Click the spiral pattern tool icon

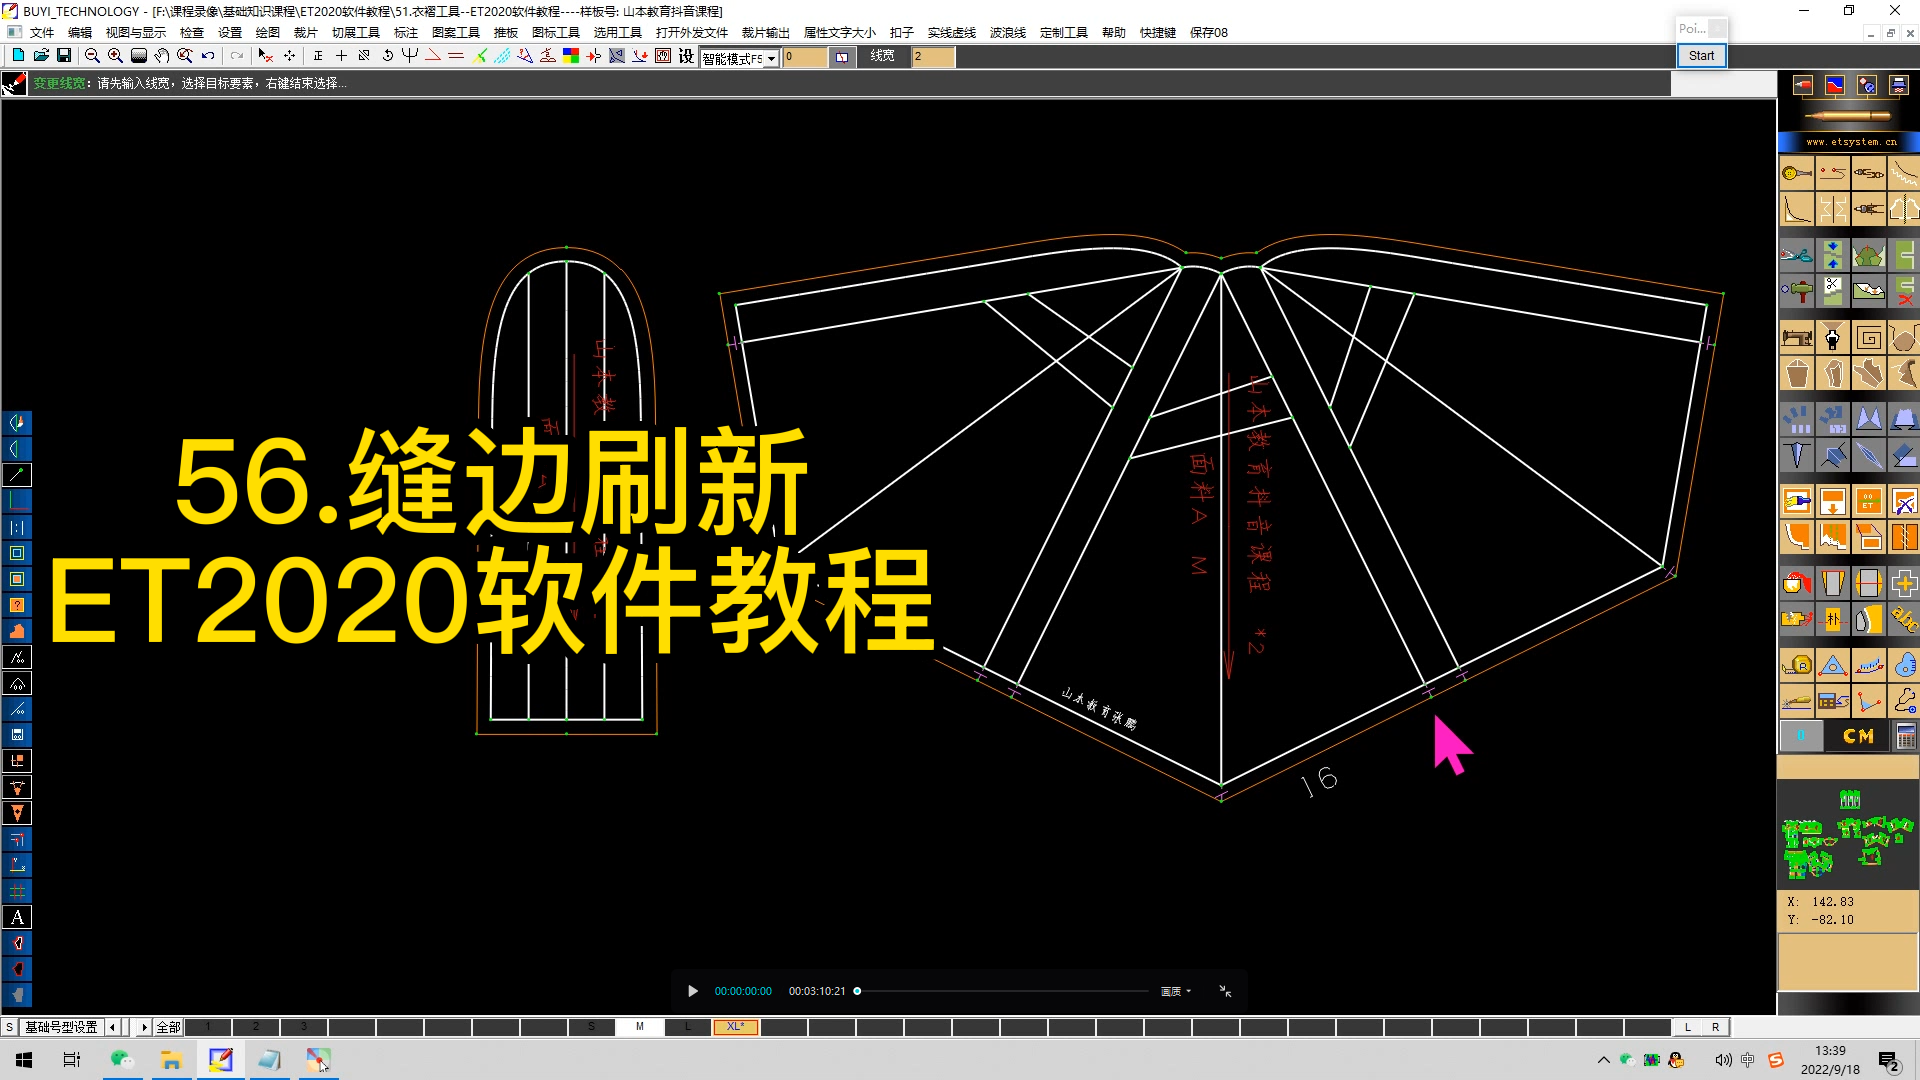tap(1869, 338)
